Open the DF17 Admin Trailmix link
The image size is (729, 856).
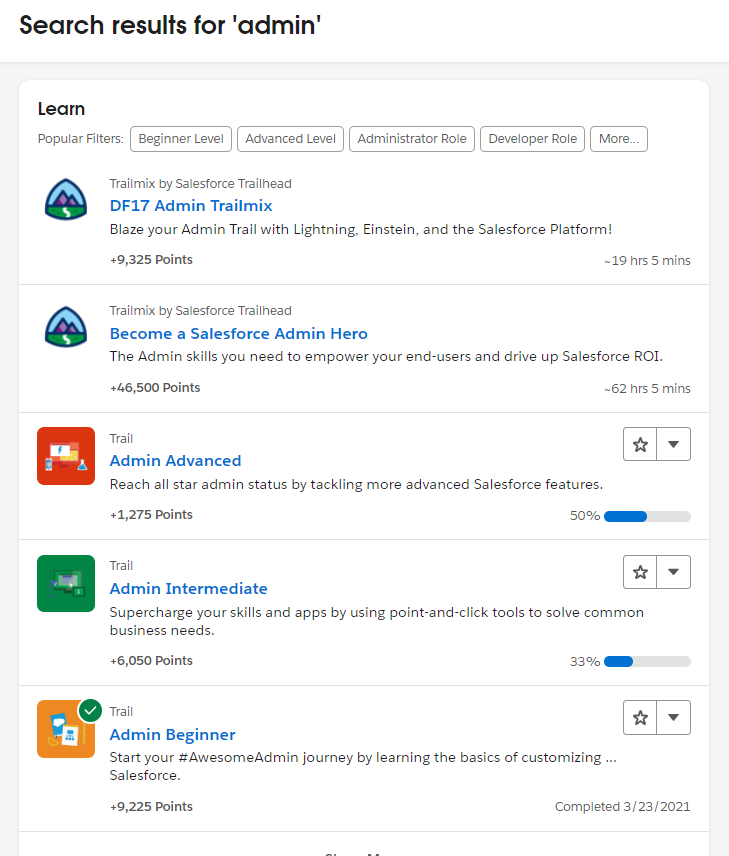coord(191,206)
